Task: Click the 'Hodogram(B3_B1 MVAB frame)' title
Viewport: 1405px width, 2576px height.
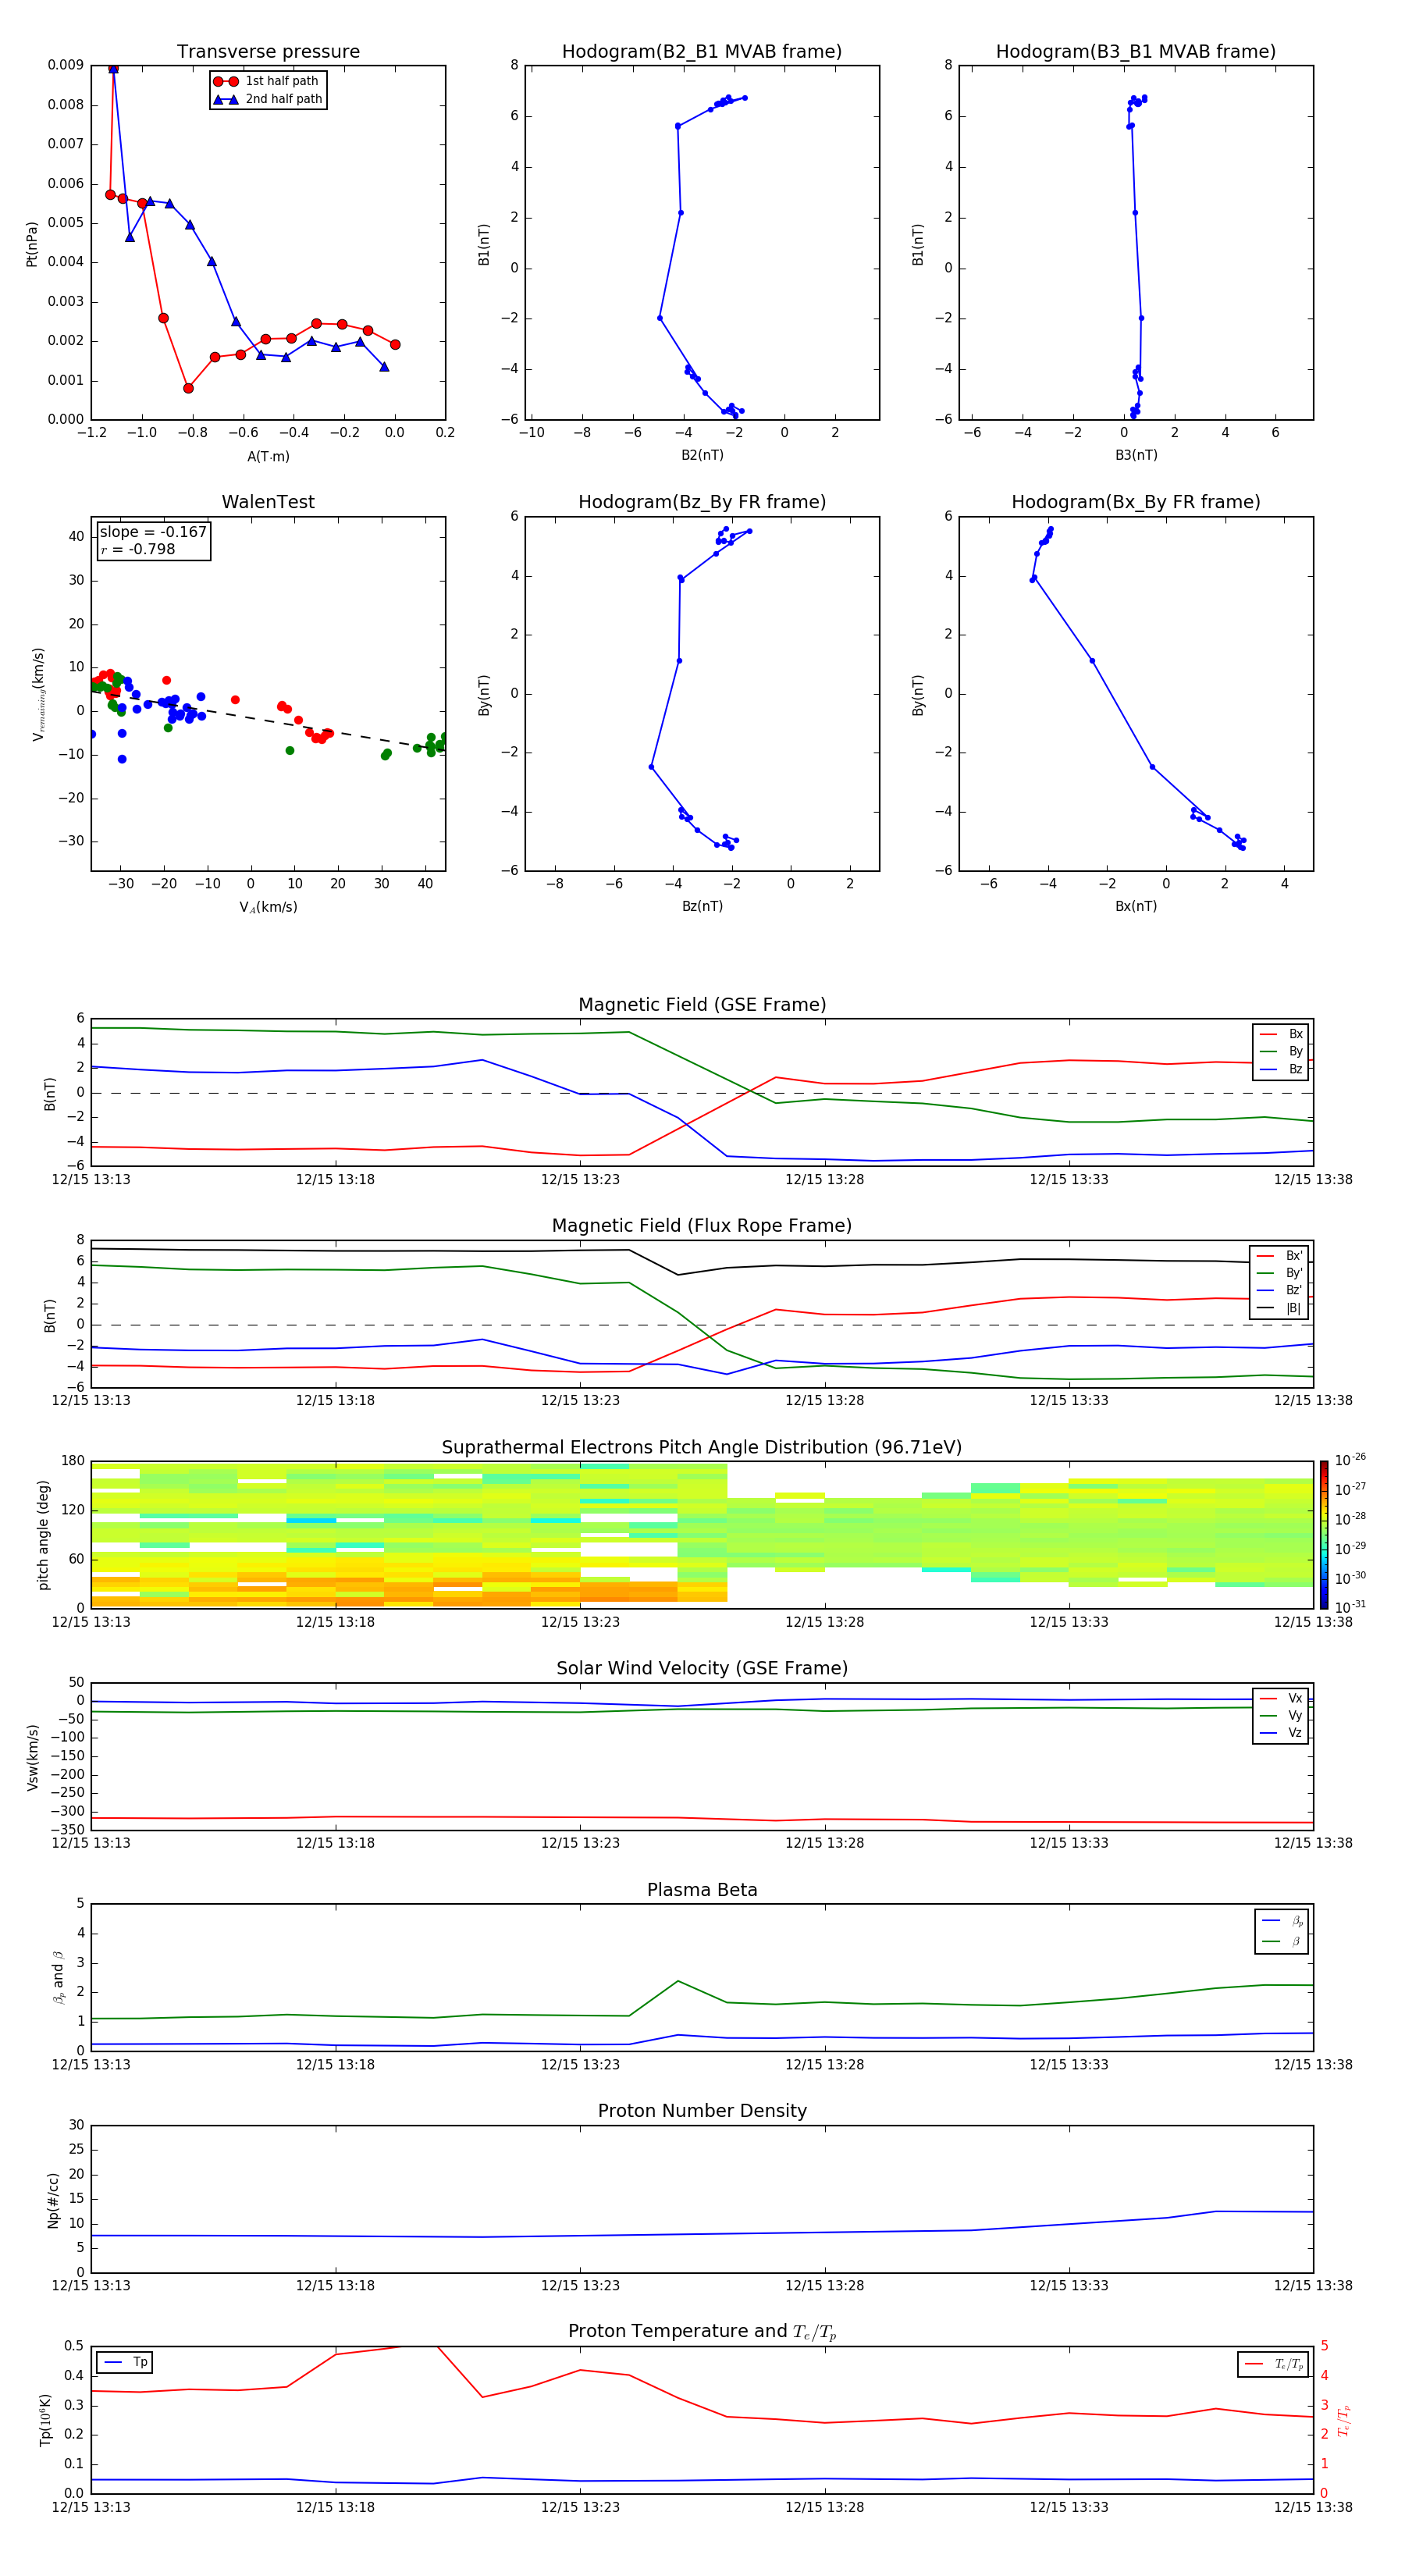Action: [1136, 51]
